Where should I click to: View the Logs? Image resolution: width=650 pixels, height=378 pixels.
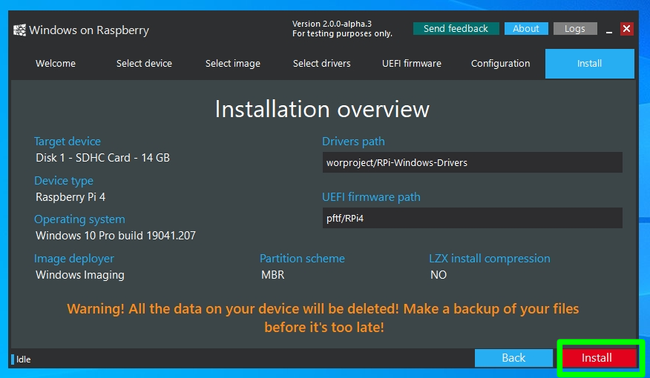(575, 29)
